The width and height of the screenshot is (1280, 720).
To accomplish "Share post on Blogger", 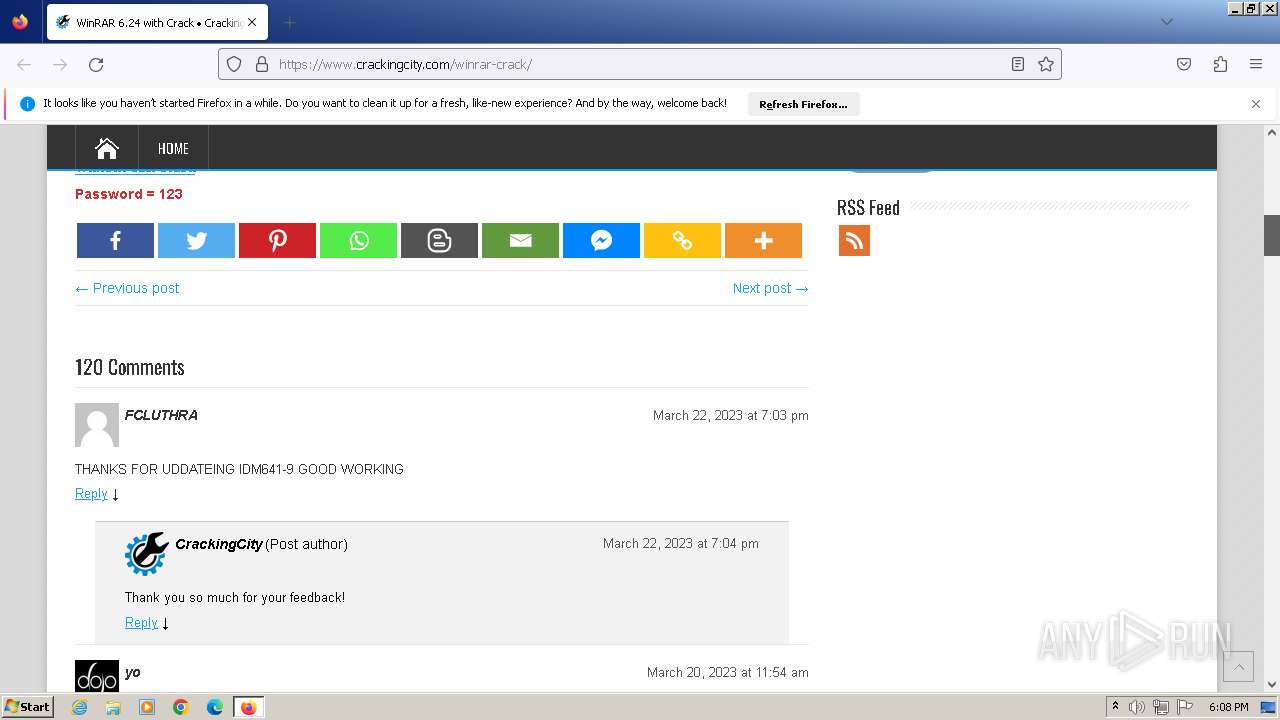I will tap(439, 240).
